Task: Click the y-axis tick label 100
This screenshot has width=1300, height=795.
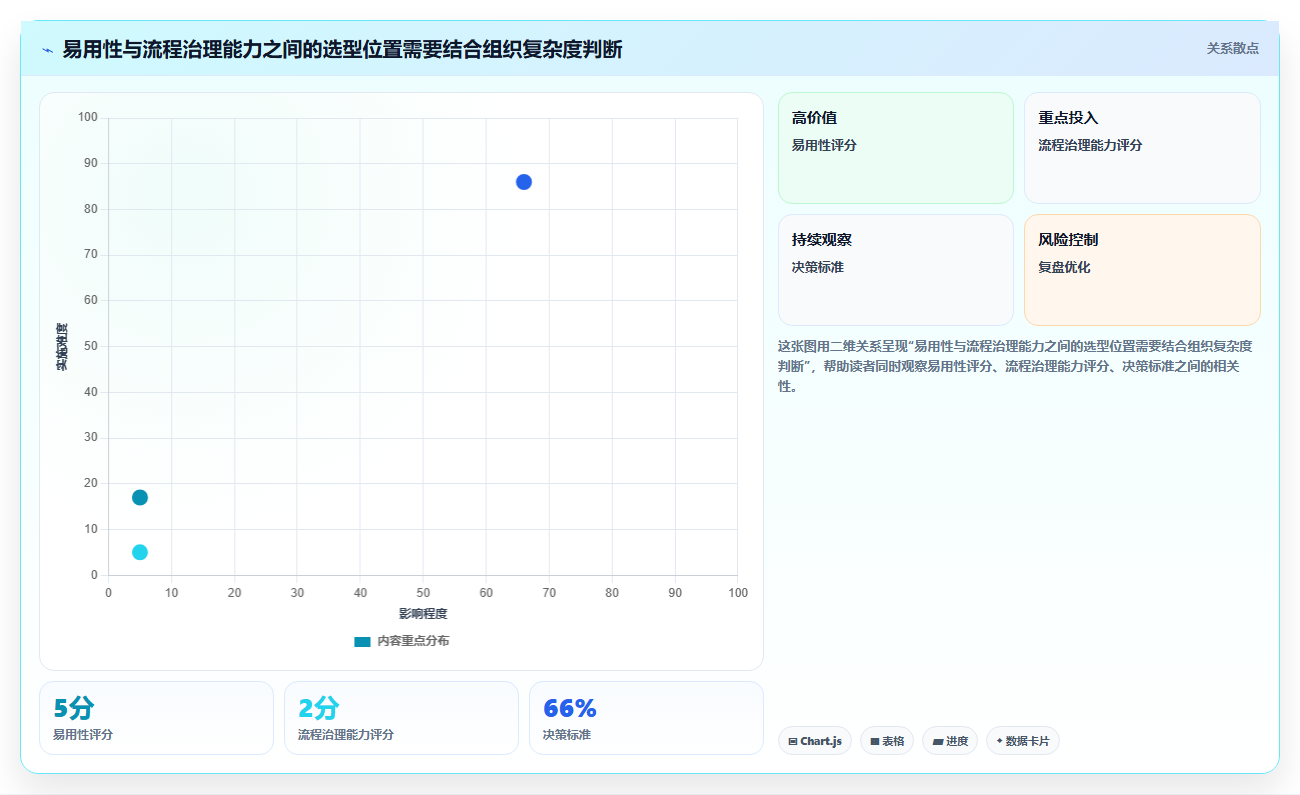Action: pyautogui.click(x=88, y=118)
